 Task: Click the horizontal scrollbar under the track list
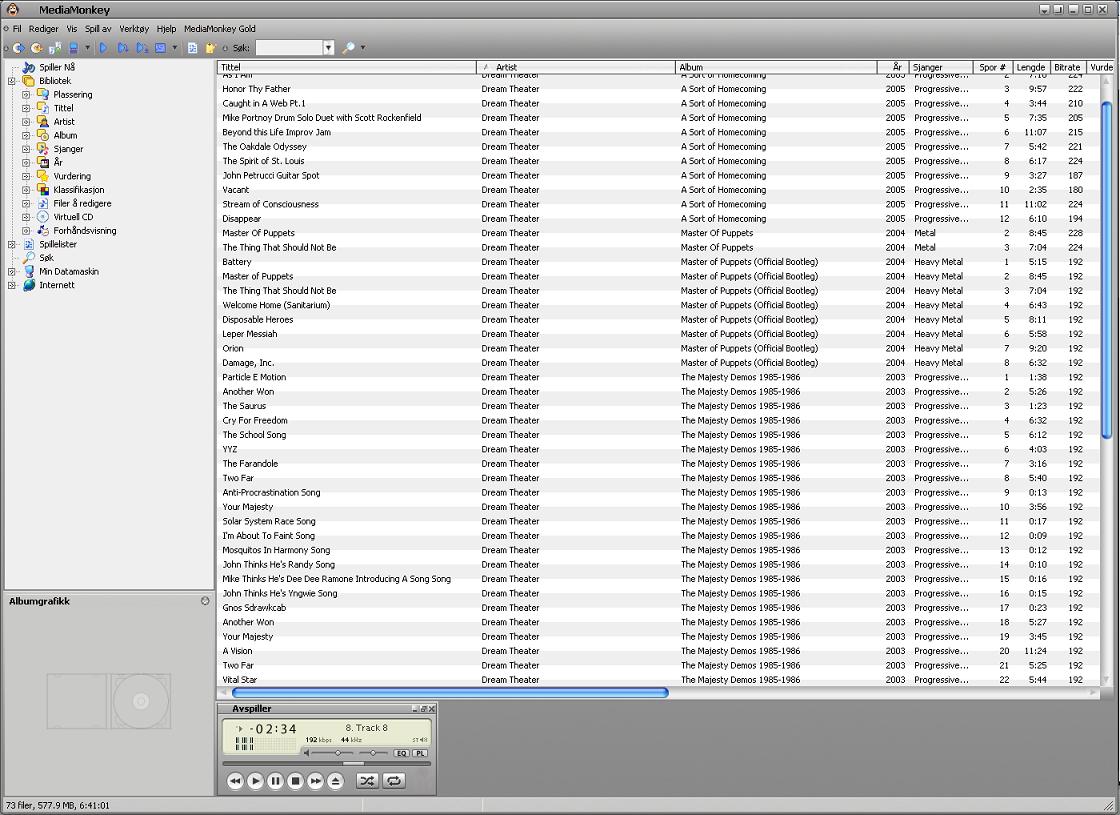coord(450,692)
